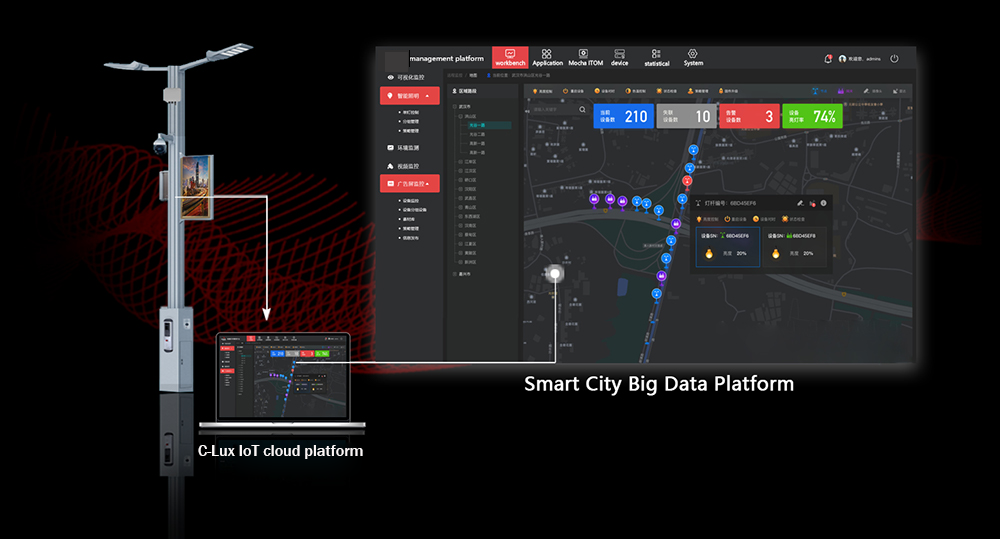This screenshot has height=539, width=1000.
Task: Click the notification bell icon
Action: pos(828,59)
